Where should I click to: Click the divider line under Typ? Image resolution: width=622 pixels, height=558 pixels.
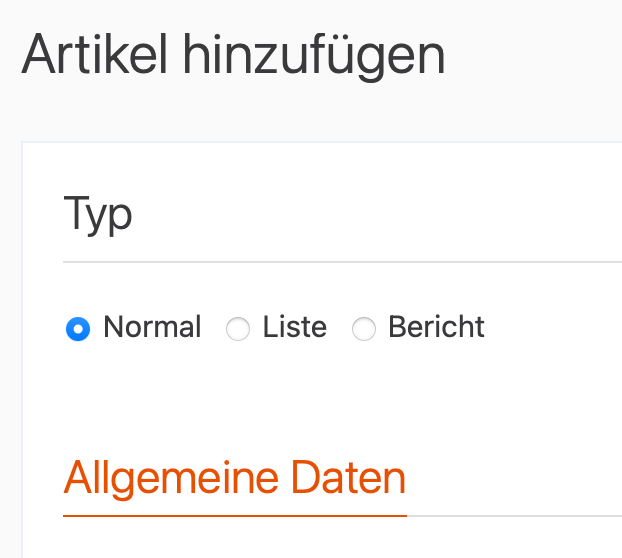coord(340,262)
